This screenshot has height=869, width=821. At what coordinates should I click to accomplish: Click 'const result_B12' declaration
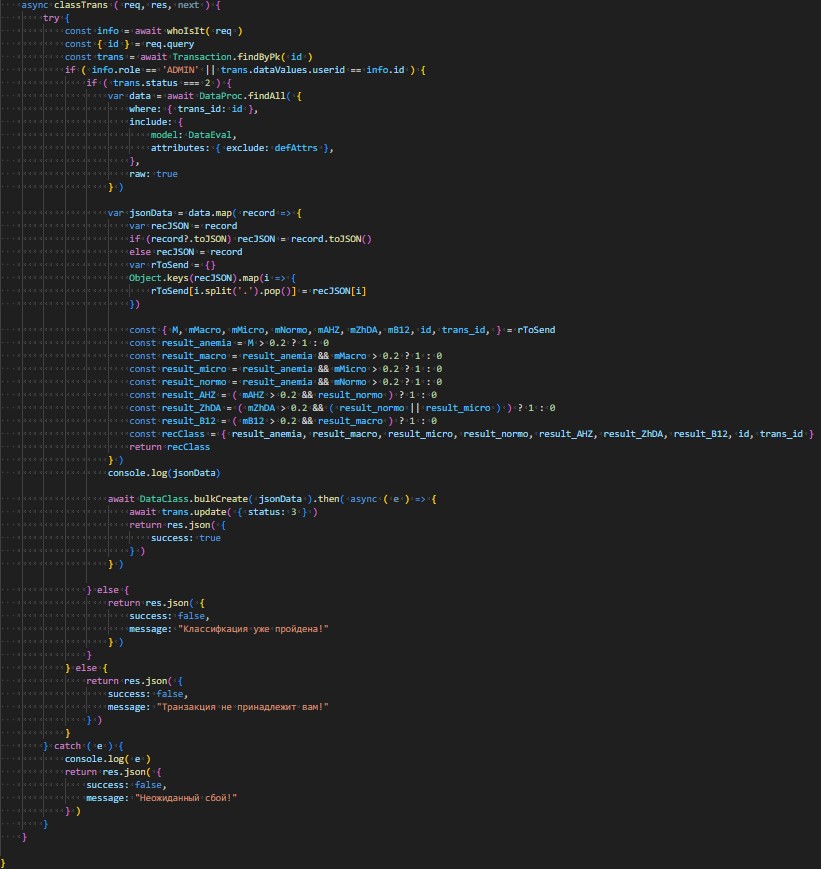coord(172,421)
